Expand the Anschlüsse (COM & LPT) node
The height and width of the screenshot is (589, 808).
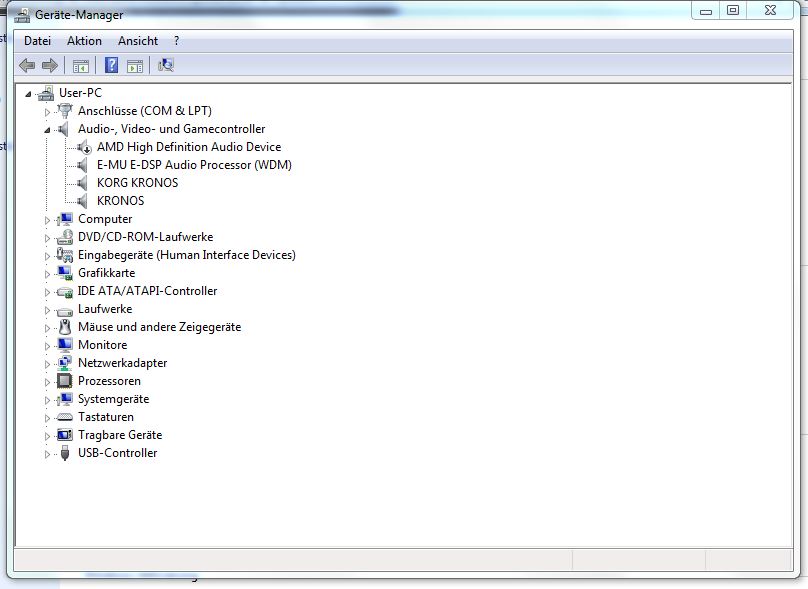47,112
